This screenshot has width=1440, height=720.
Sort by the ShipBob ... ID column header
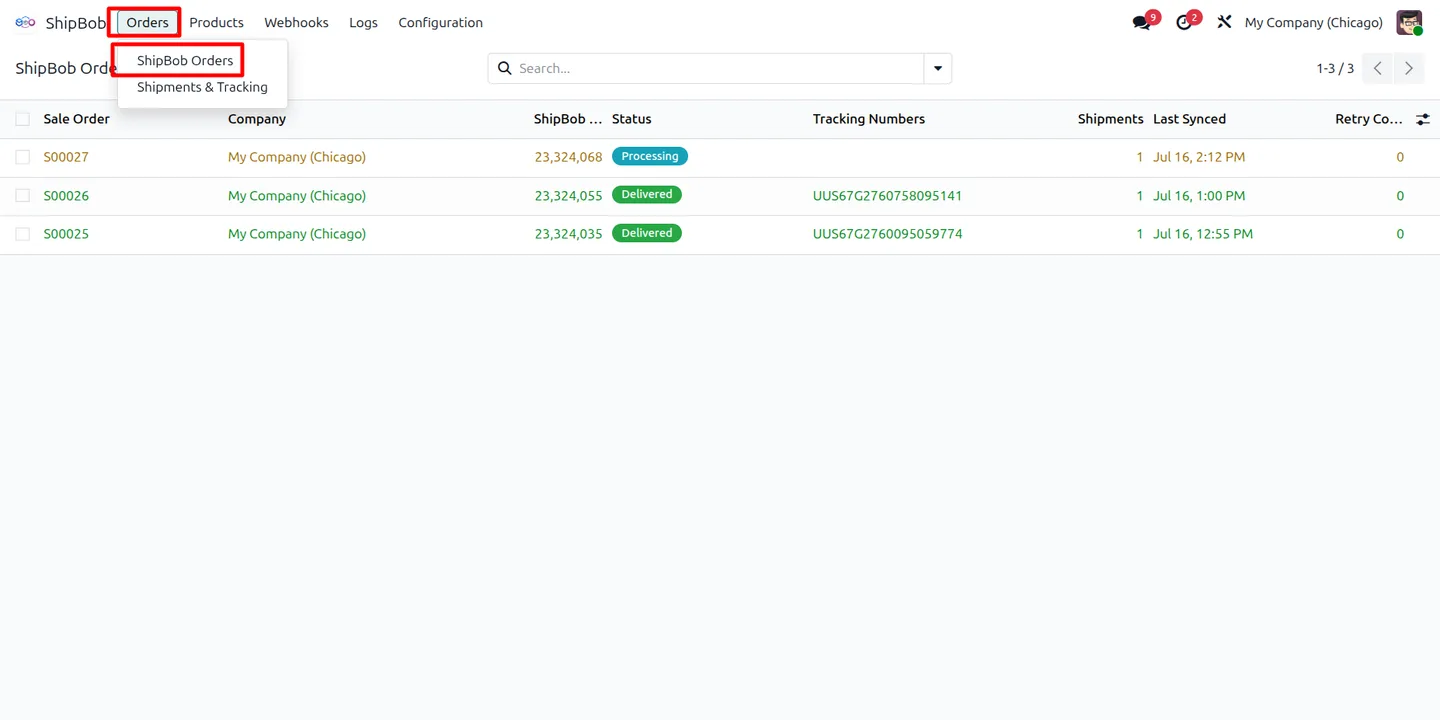[568, 119]
